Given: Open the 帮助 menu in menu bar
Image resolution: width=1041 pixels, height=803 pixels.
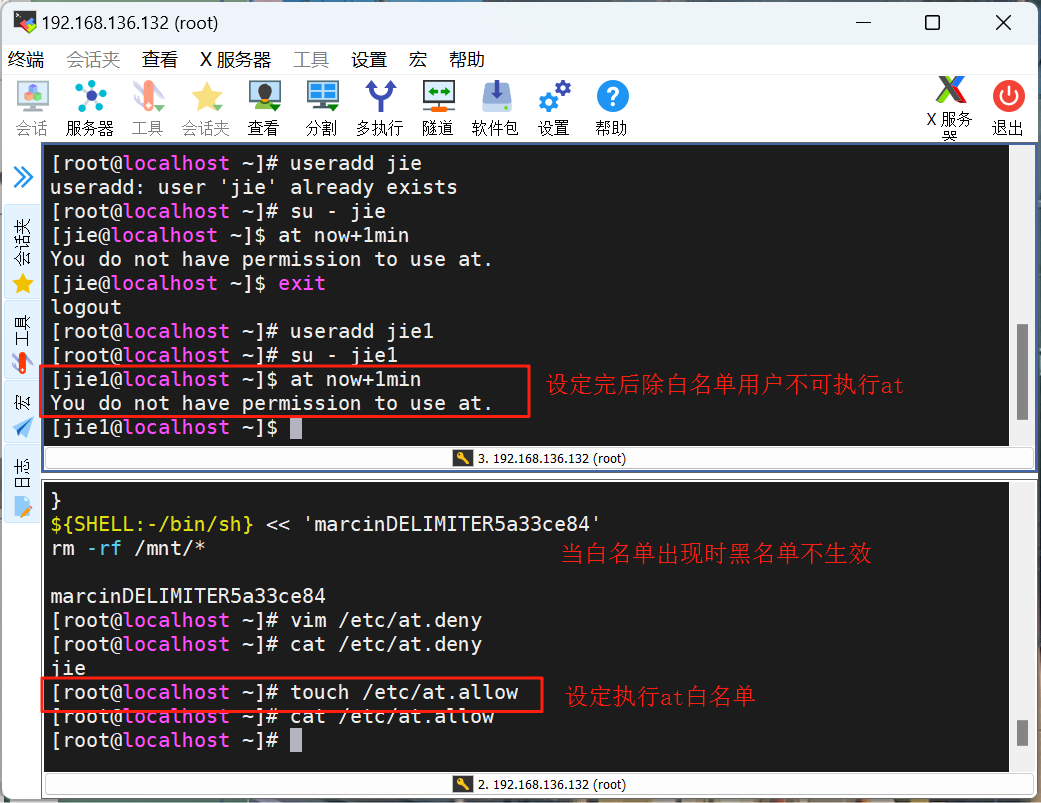Looking at the screenshot, I should [x=467, y=60].
